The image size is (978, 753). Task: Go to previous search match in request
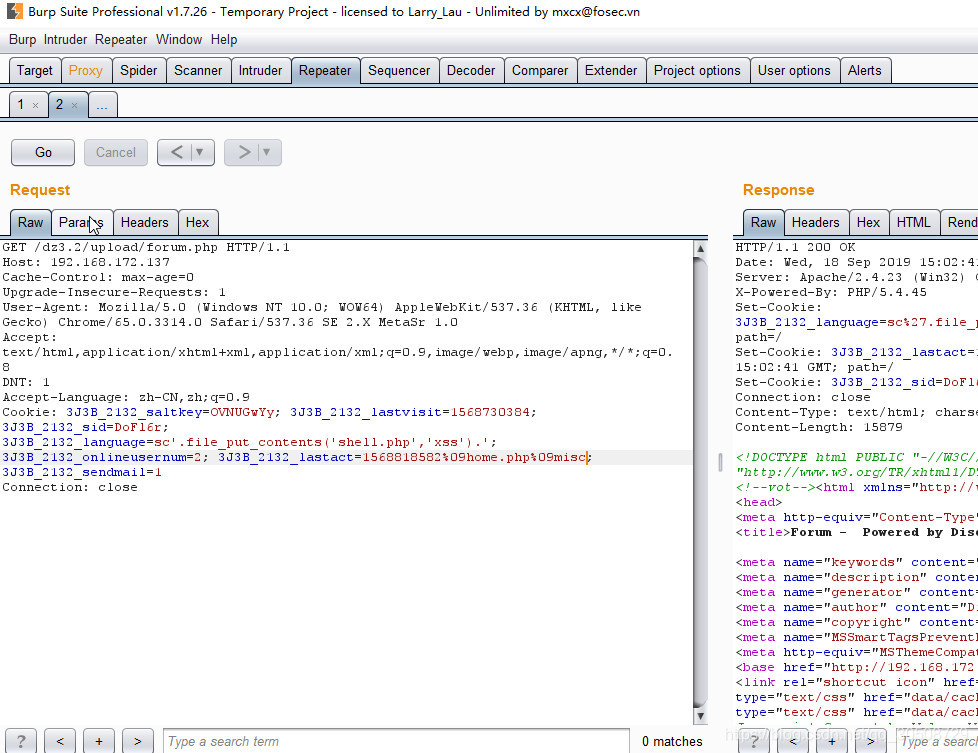[x=60, y=741]
